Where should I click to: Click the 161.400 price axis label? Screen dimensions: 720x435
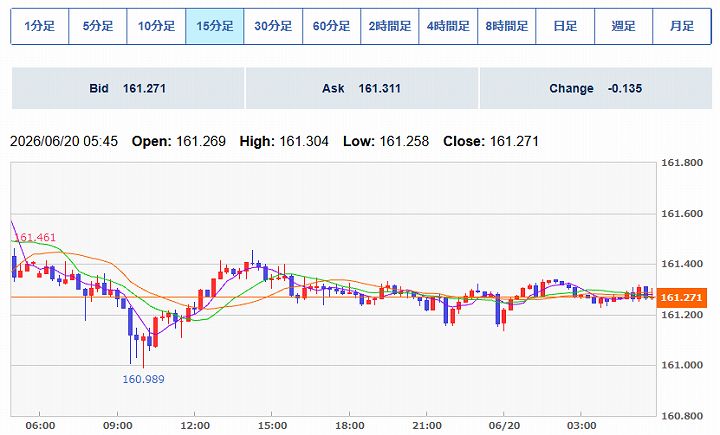click(682, 264)
